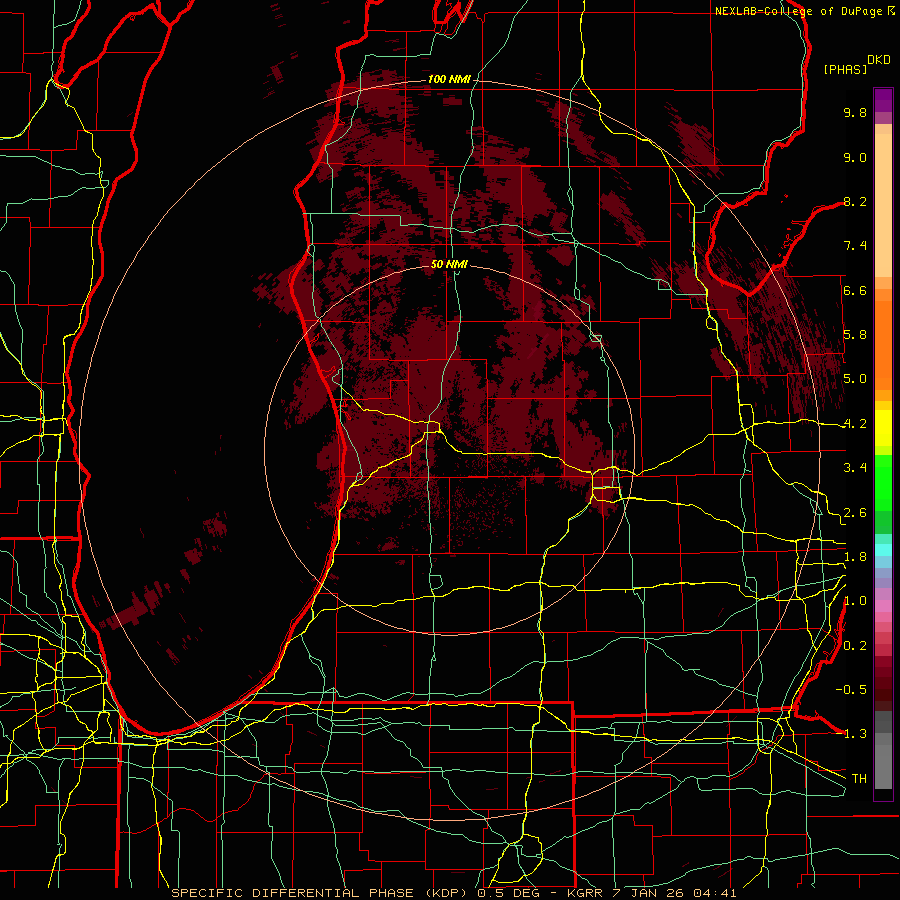
Task: Click the cyan color bar segment
Action: [883, 550]
